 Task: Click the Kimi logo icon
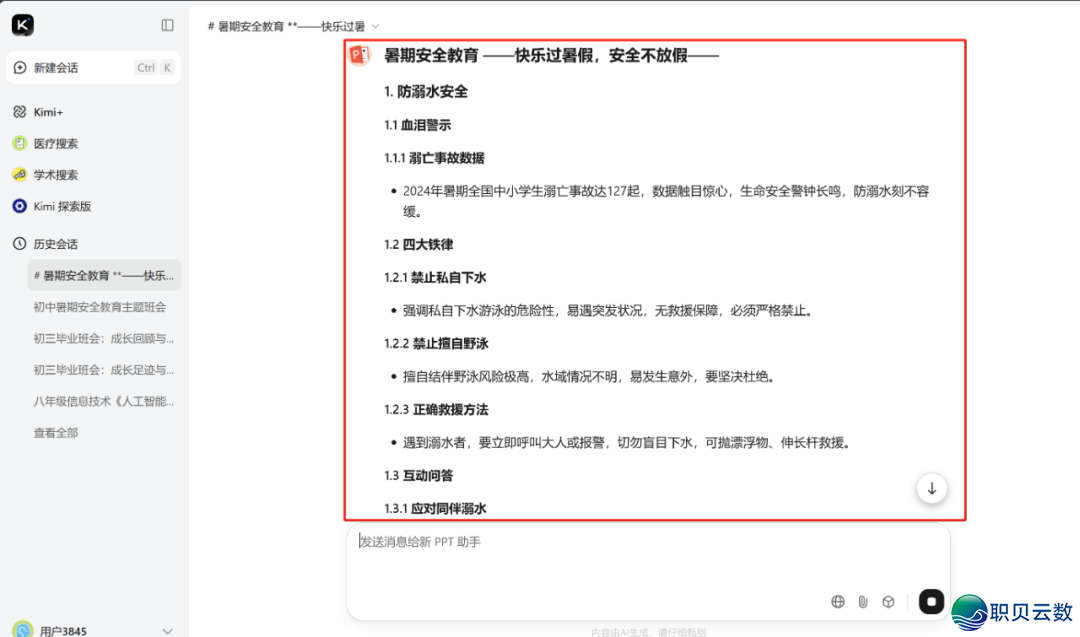tap(23, 25)
